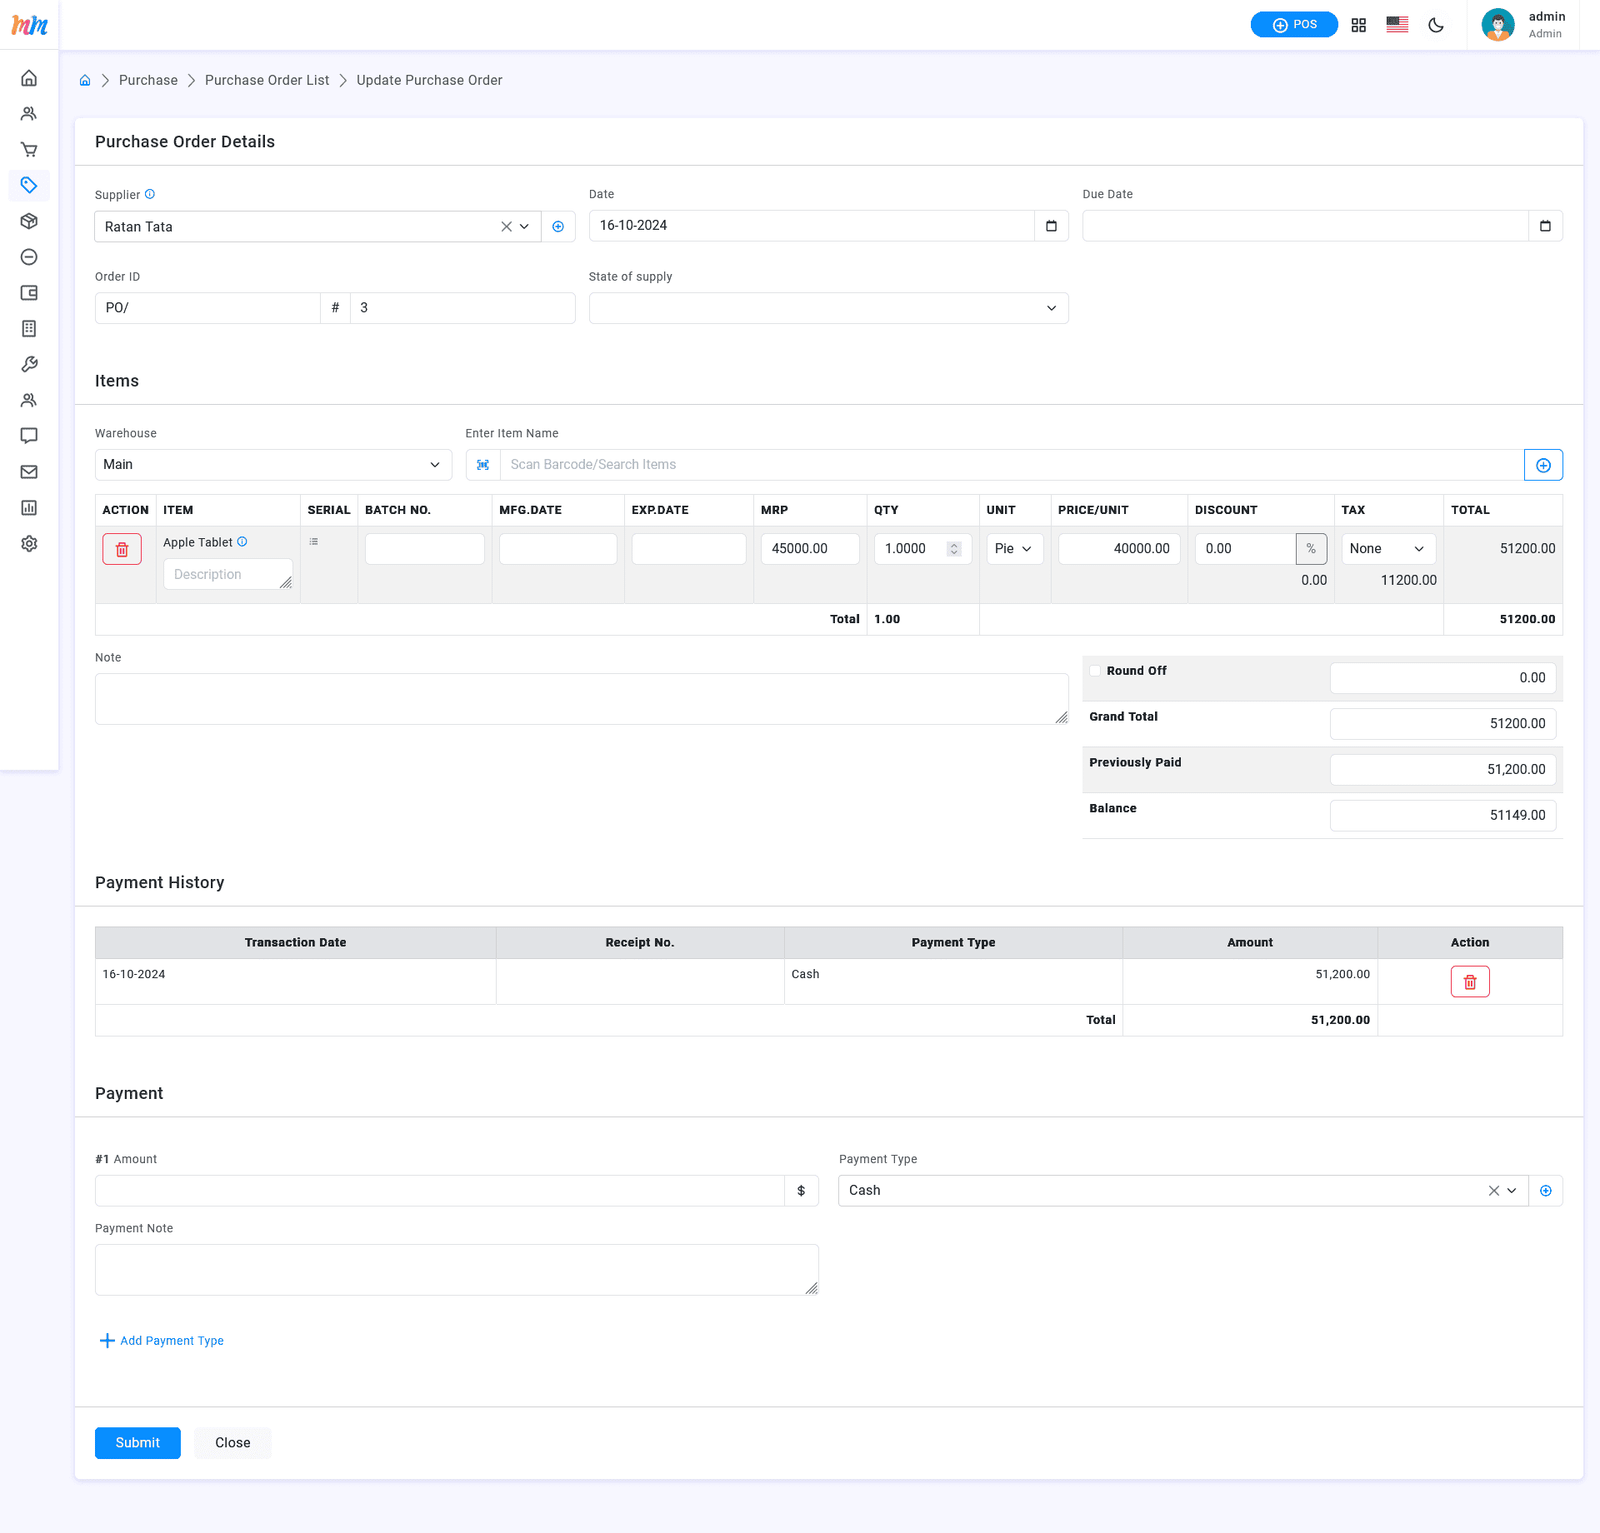1600x1533 pixels.
Task: Go to Purchase Order List breadcrumb
Action: (267, 80)
